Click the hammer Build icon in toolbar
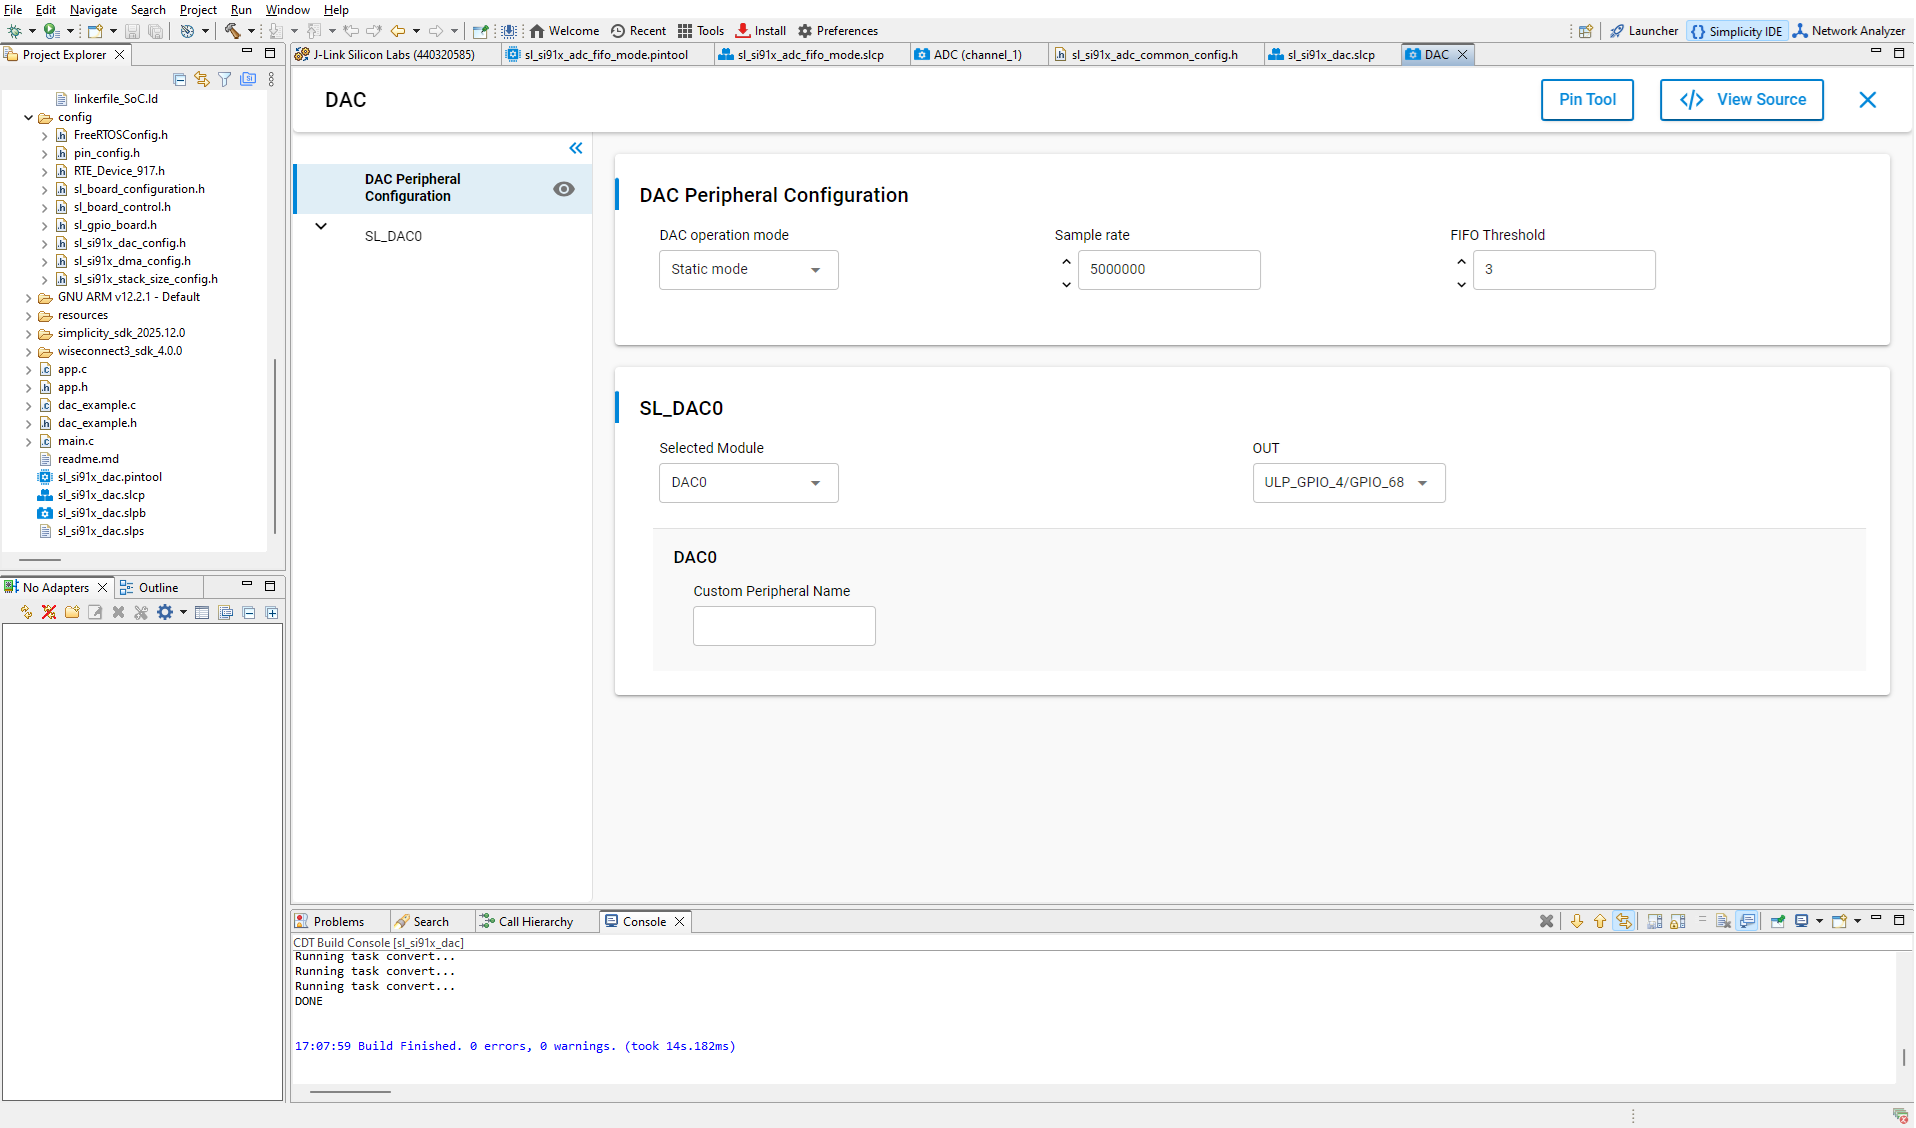This screenshot has height=1128, width=1916. pyautogui.click(x=232, y=31)
